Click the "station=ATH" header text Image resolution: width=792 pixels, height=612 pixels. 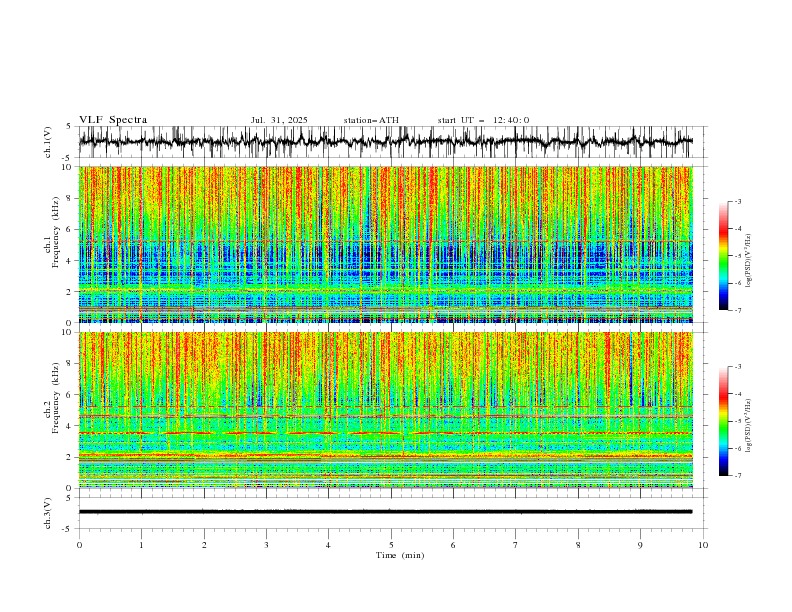(371, 120)
